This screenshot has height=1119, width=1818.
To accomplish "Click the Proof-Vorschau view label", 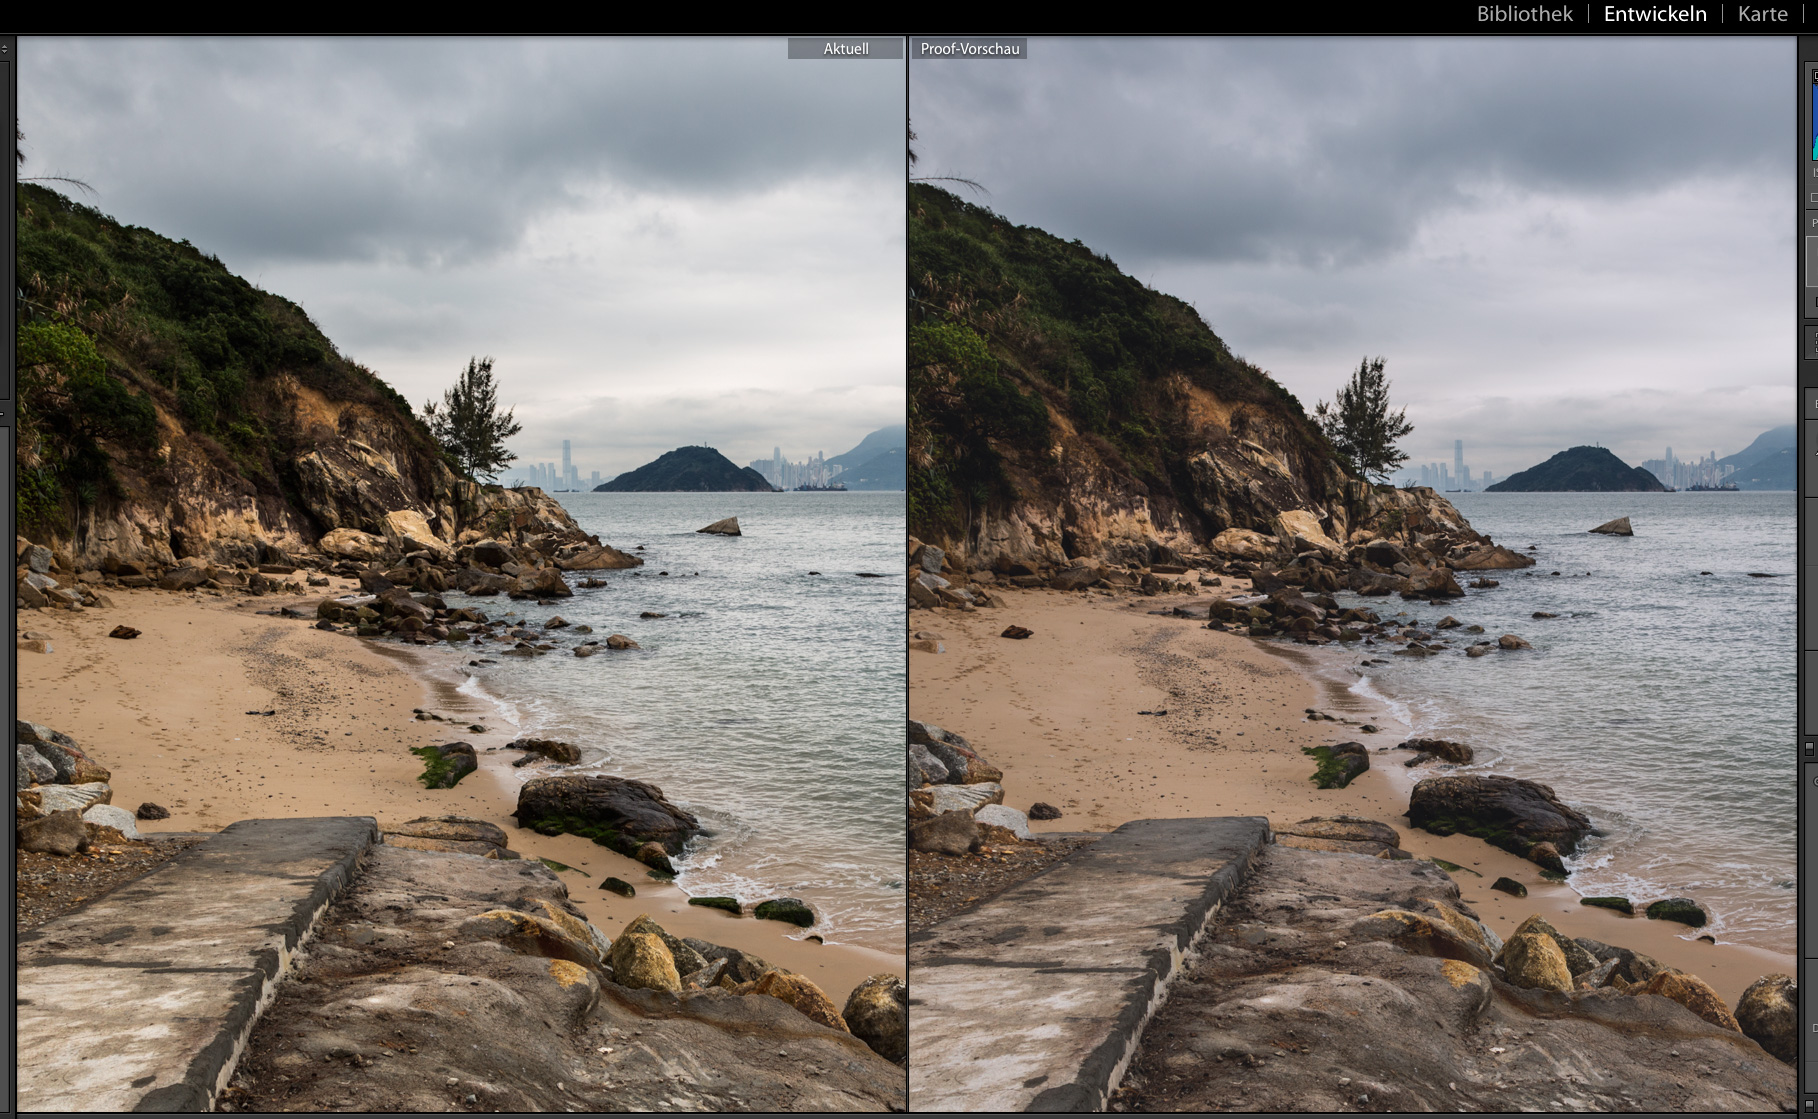I will (969, 49).
